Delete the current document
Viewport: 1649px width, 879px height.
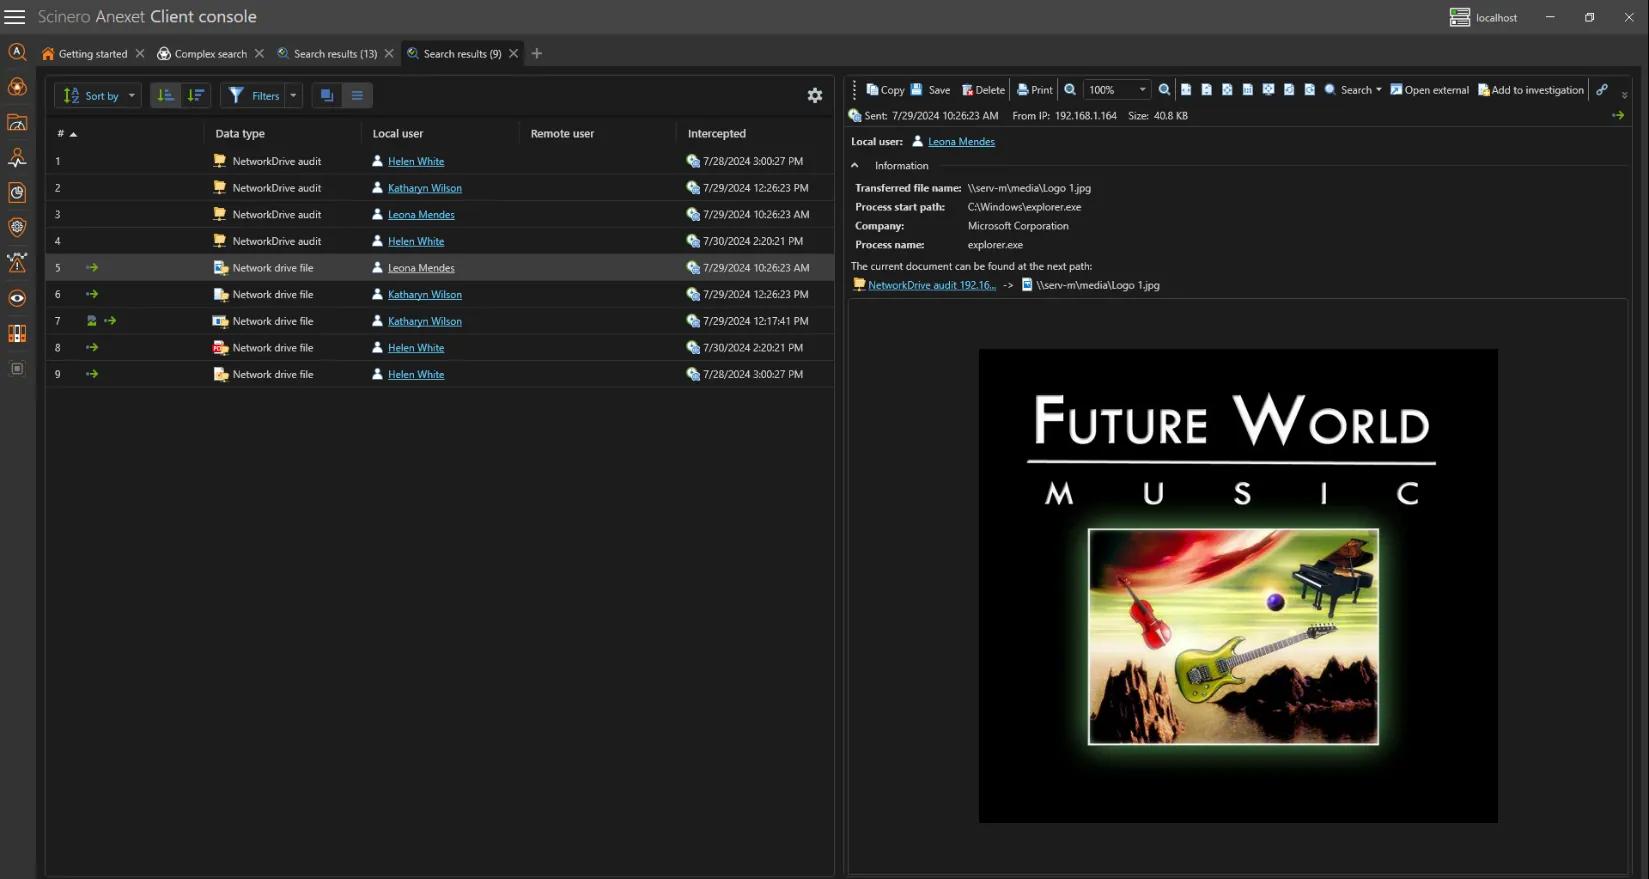tap(983, 90)
